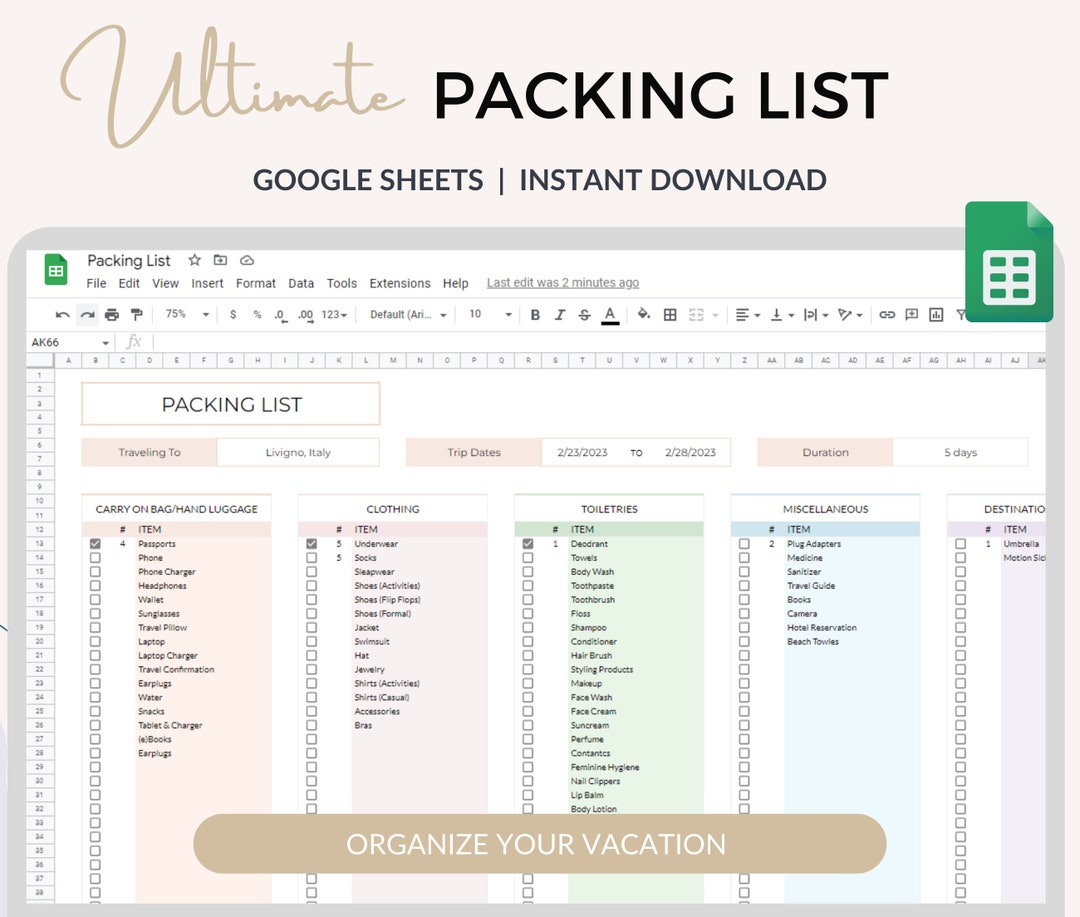The width and height of the screenshot is (1080, 917).
Task: Select the Paint format tool
Action: [x=137, y=315]
